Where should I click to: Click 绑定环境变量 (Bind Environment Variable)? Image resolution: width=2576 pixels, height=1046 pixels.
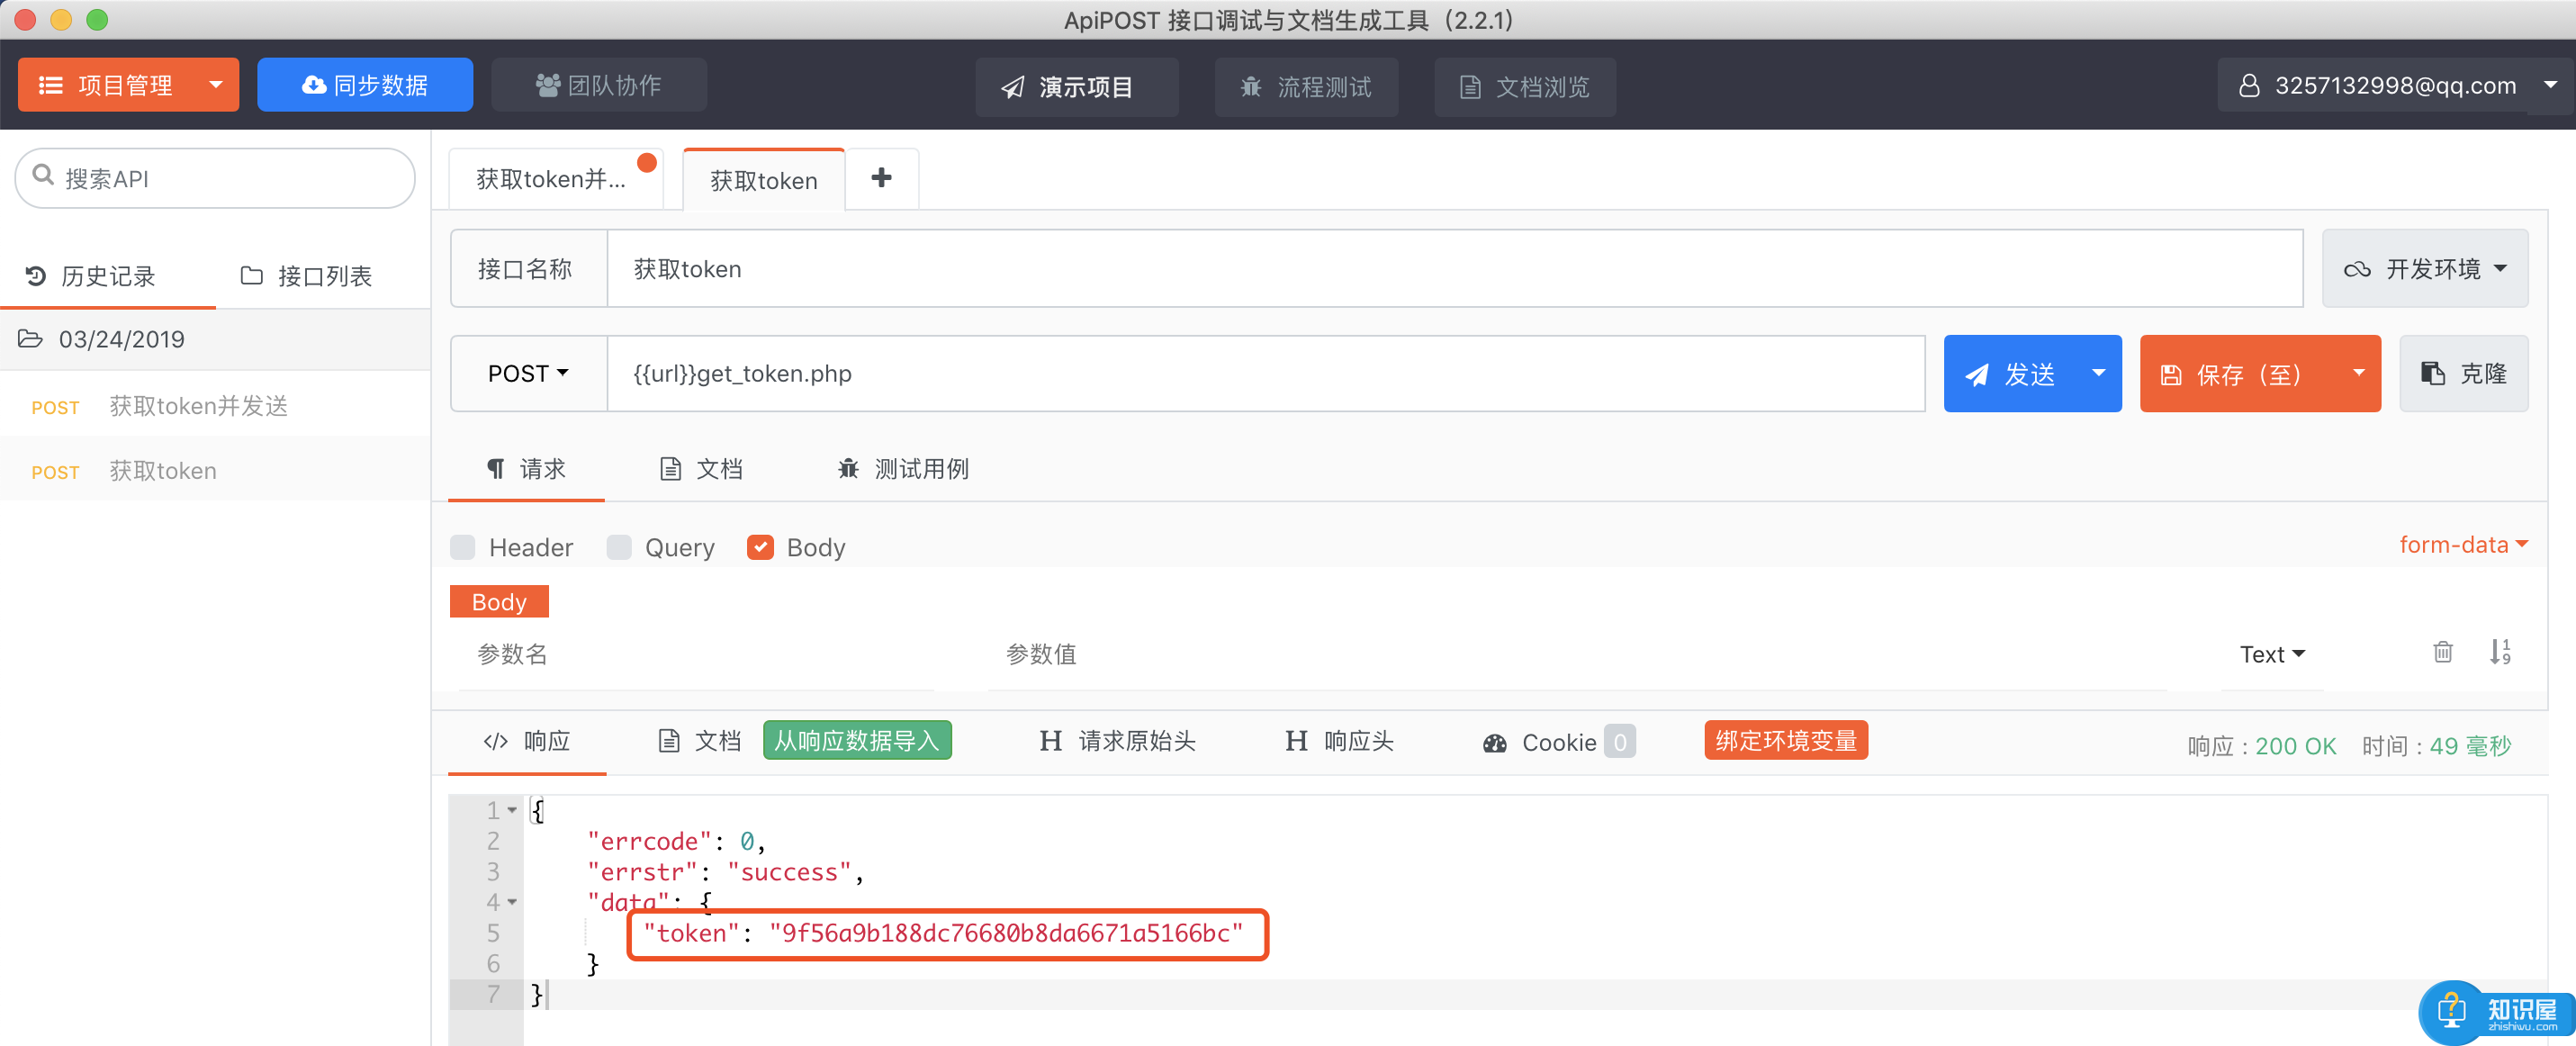[1789, 743]
